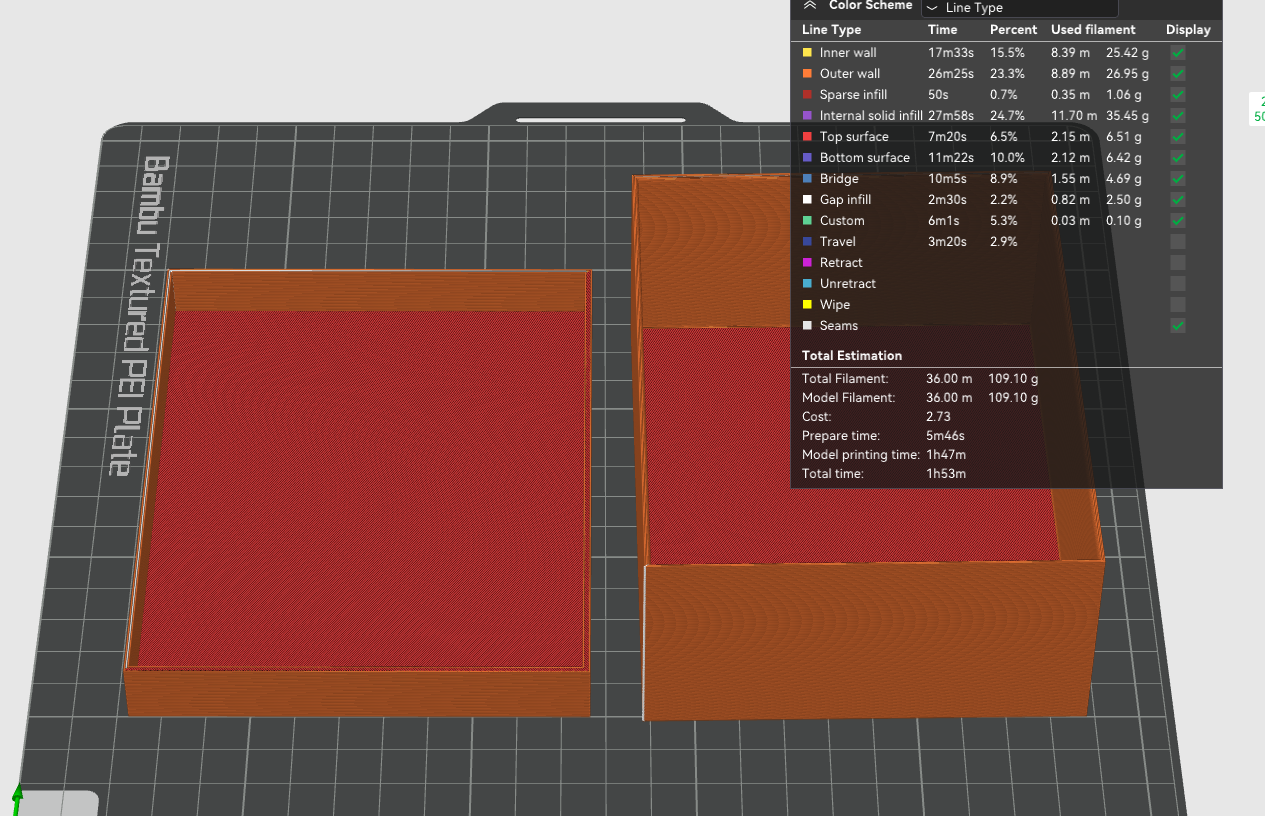Toggle Bridge display checkbox

tap(1178, 178)
